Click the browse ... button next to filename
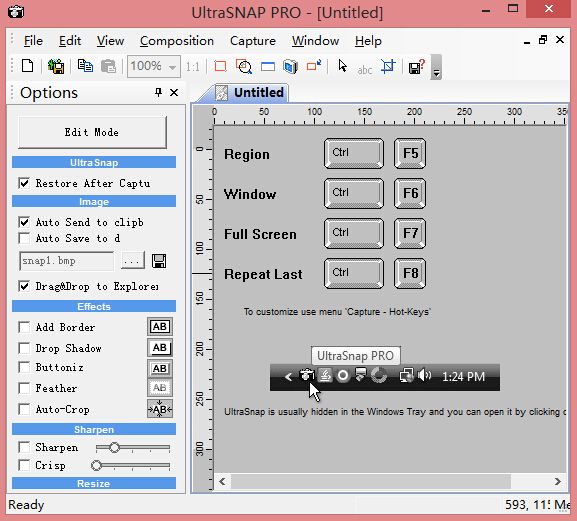Image resolution: width=577 pixels, height=521 pixels. tap(132, 261)
